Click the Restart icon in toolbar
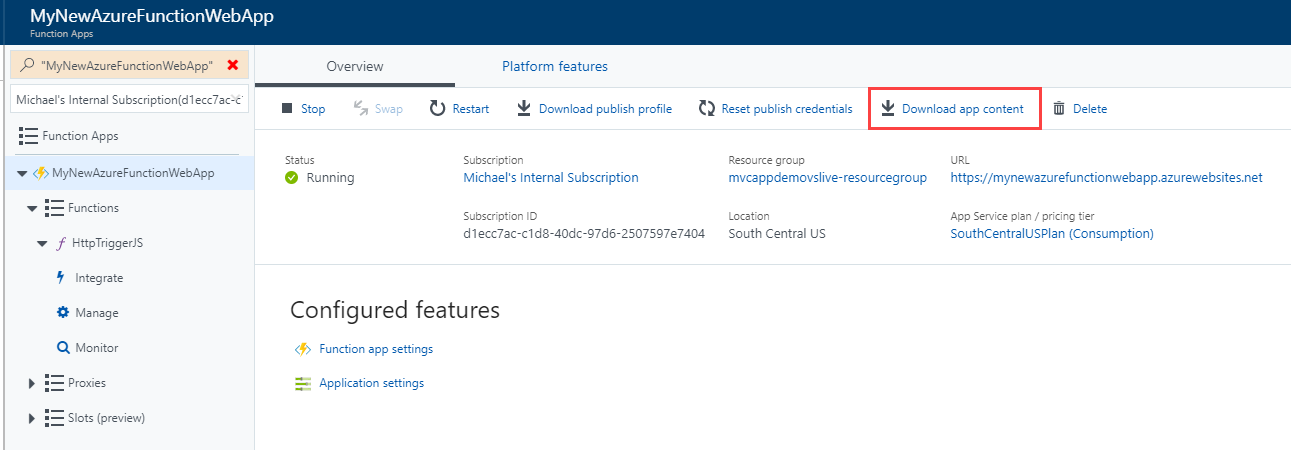The height and width of the screenshot is (450, 1291). point(437,108)
